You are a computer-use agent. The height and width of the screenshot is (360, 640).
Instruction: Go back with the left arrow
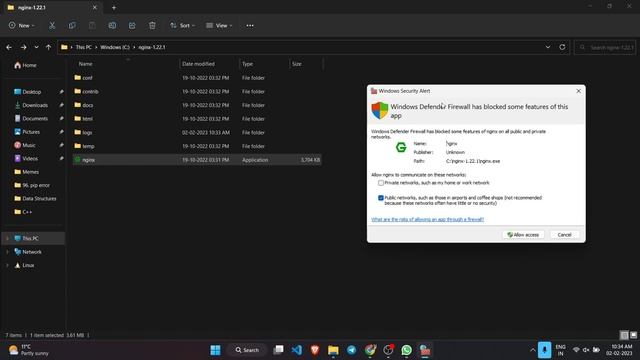(9, 47)
